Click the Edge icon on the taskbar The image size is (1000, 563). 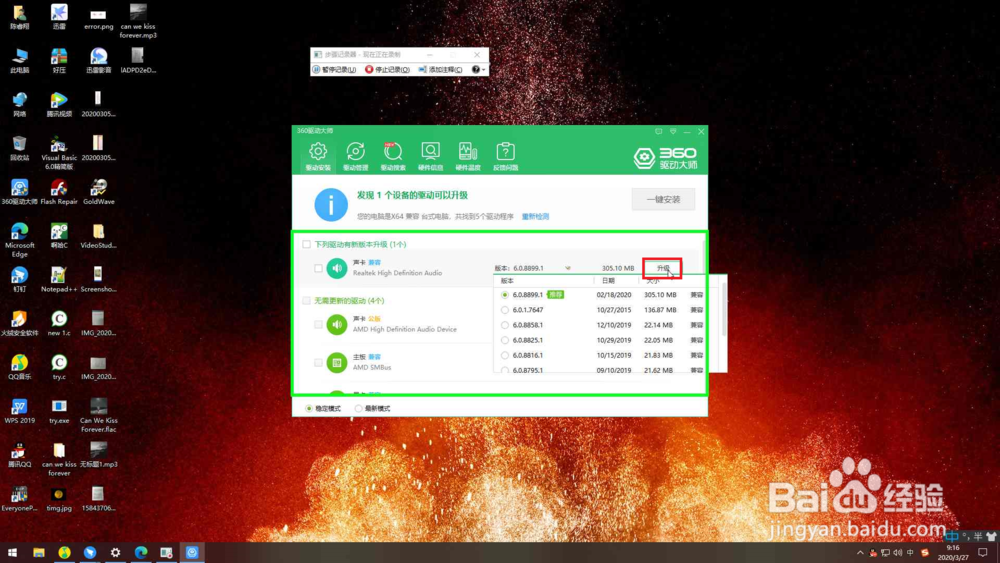141,552
